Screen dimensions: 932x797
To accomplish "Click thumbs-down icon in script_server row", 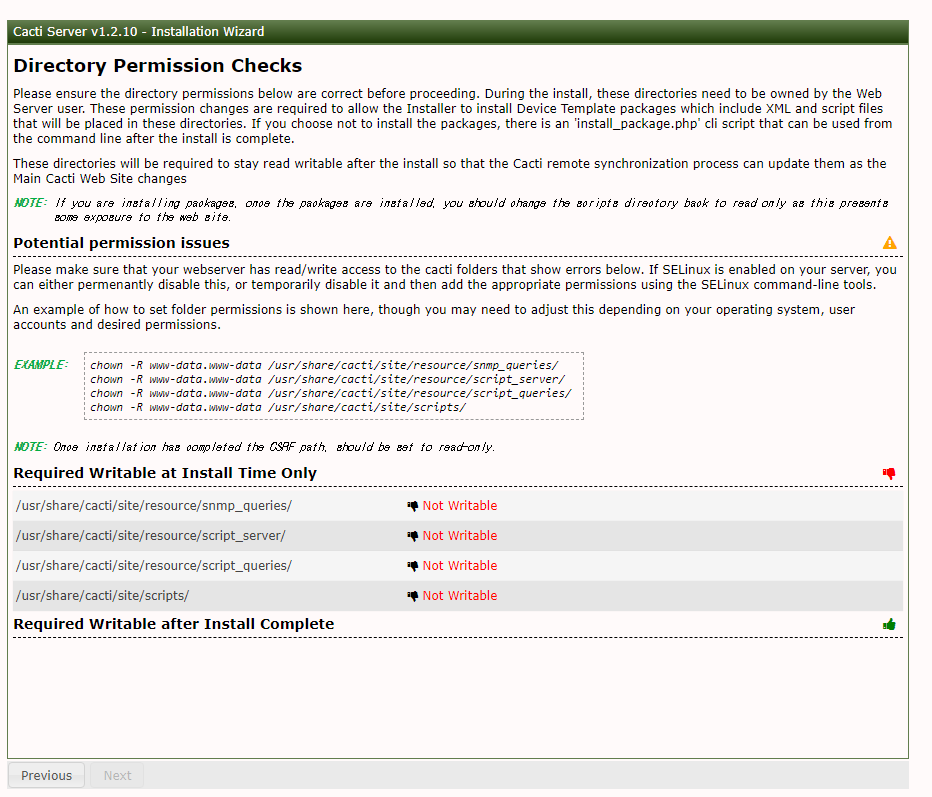I will pos(413,535).
